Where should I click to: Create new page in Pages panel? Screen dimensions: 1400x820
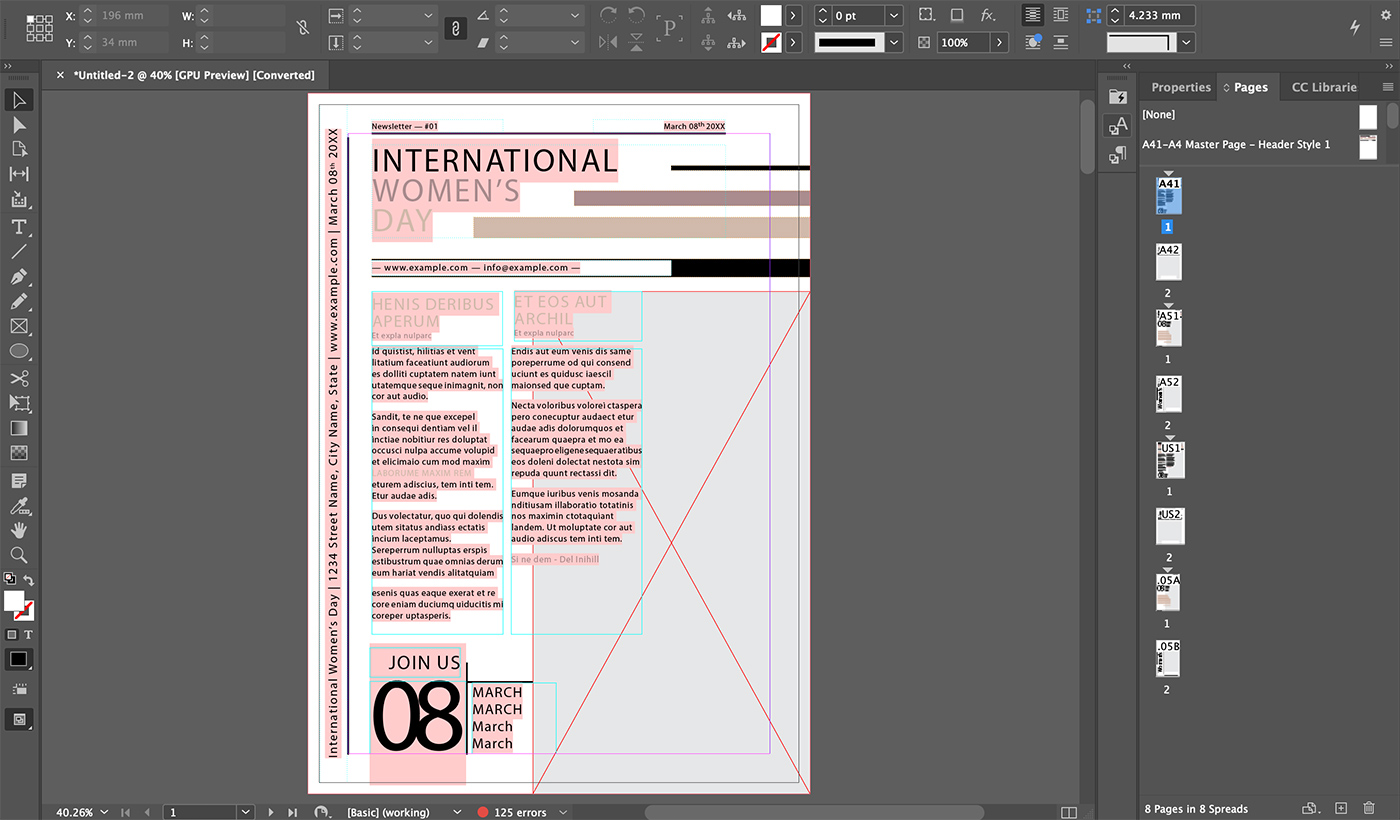tap(1341, 808)
